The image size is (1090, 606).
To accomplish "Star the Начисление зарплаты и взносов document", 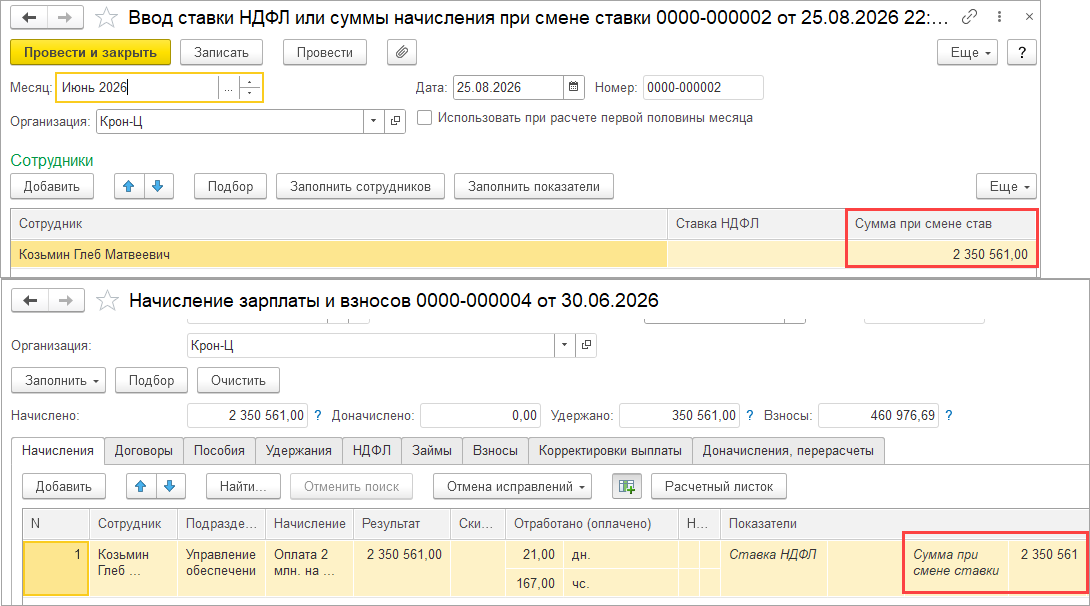I will click(107, 301).
